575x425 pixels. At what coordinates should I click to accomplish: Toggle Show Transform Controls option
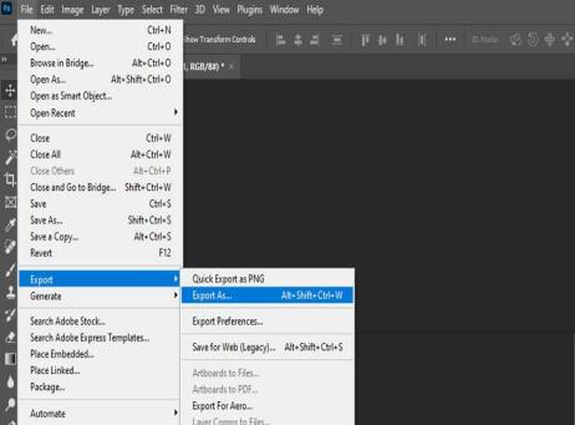219,39
